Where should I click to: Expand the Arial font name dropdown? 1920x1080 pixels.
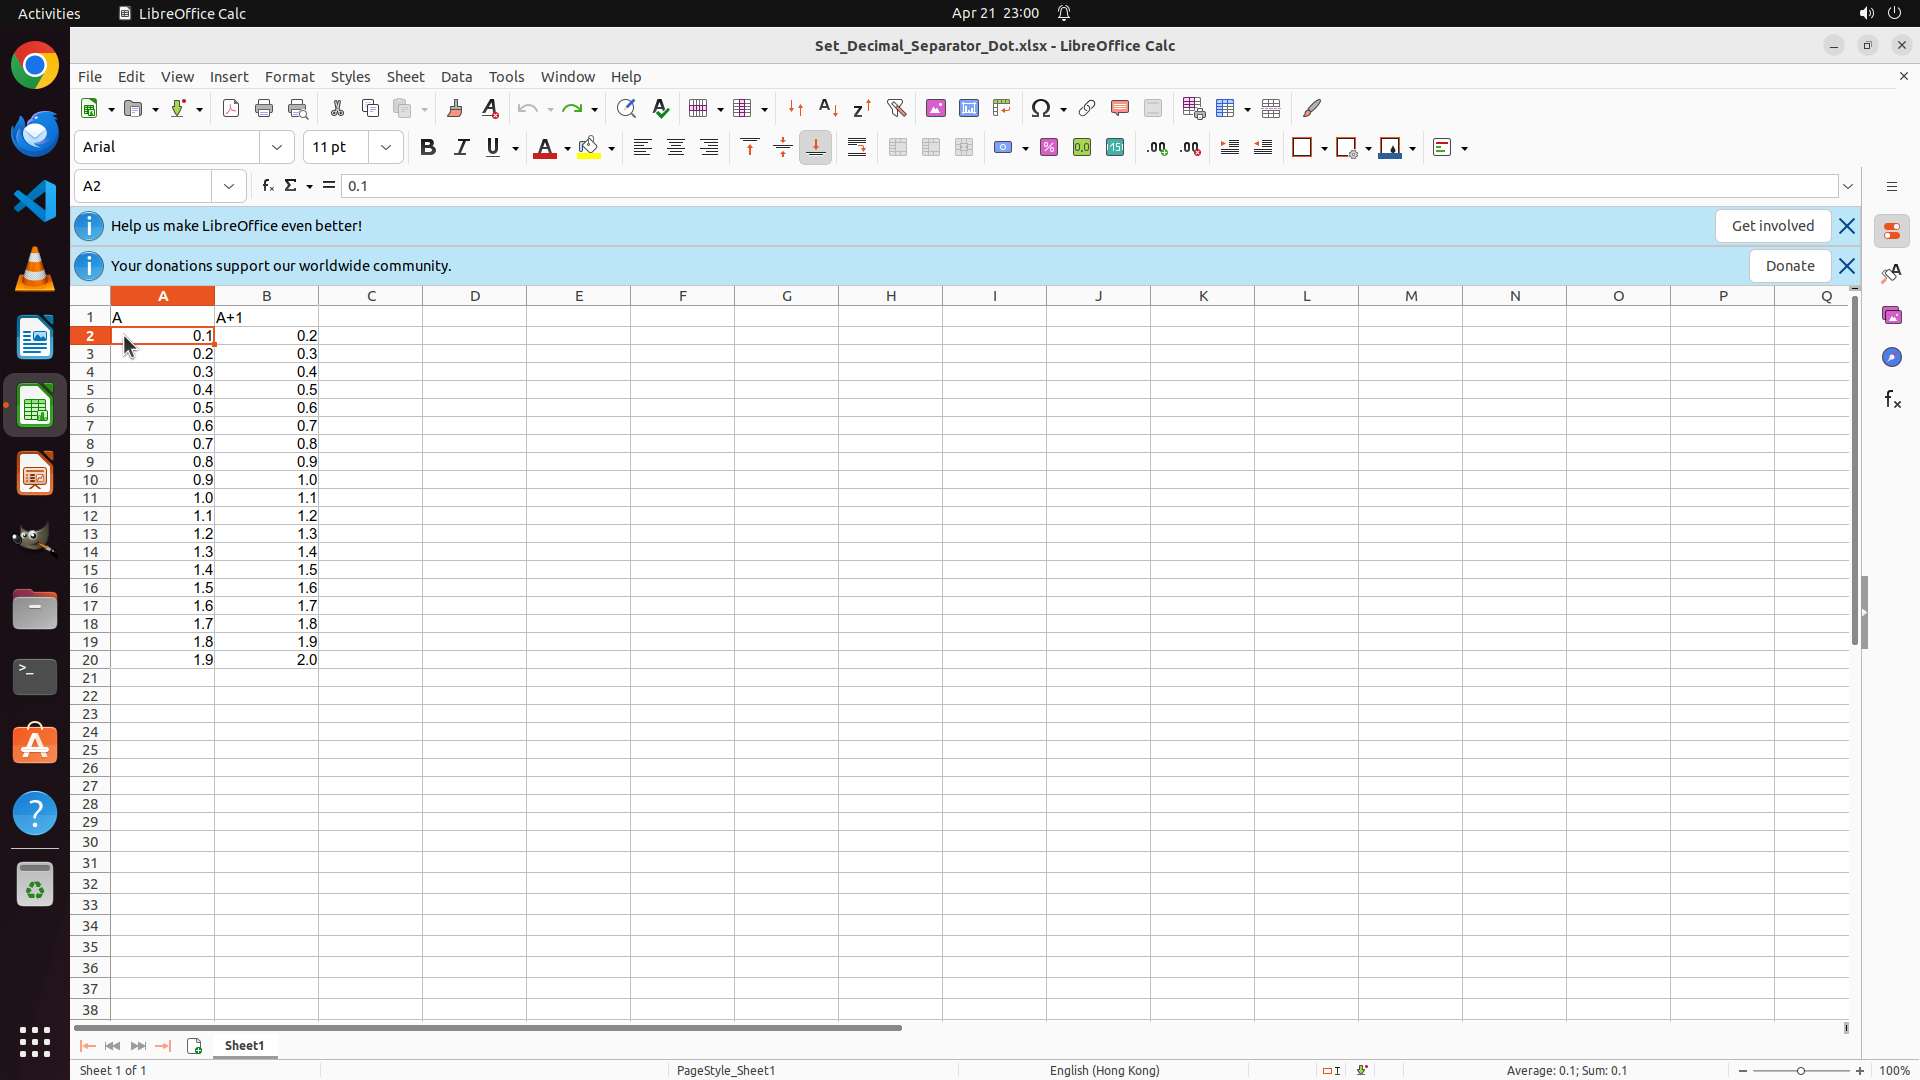[277, 148]
